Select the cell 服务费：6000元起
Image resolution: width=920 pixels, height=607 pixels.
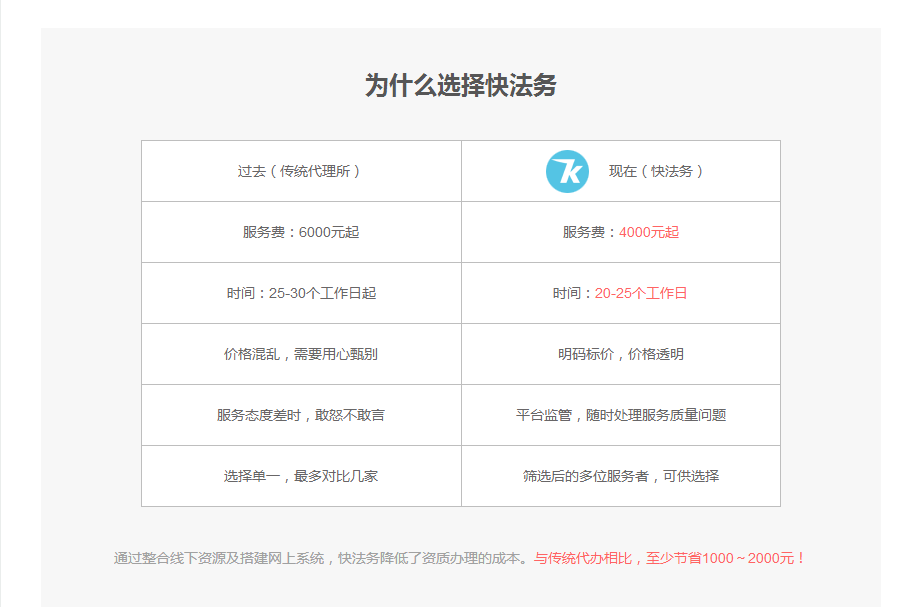[x=301, y=232]
